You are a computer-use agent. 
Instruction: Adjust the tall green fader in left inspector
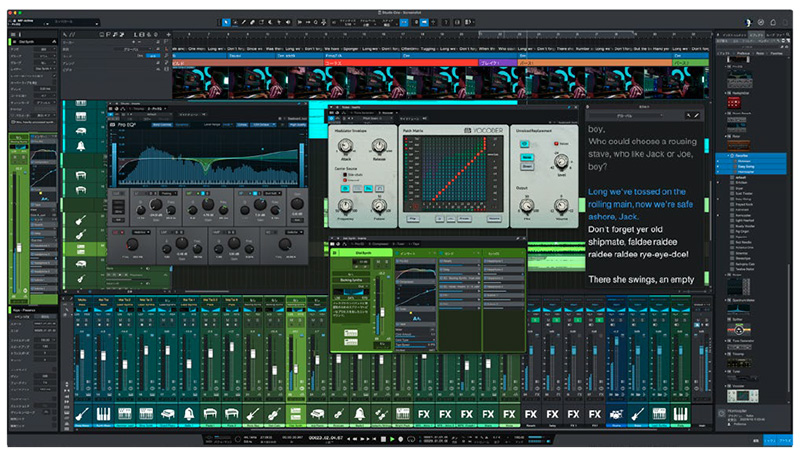[x=19, y=248]
